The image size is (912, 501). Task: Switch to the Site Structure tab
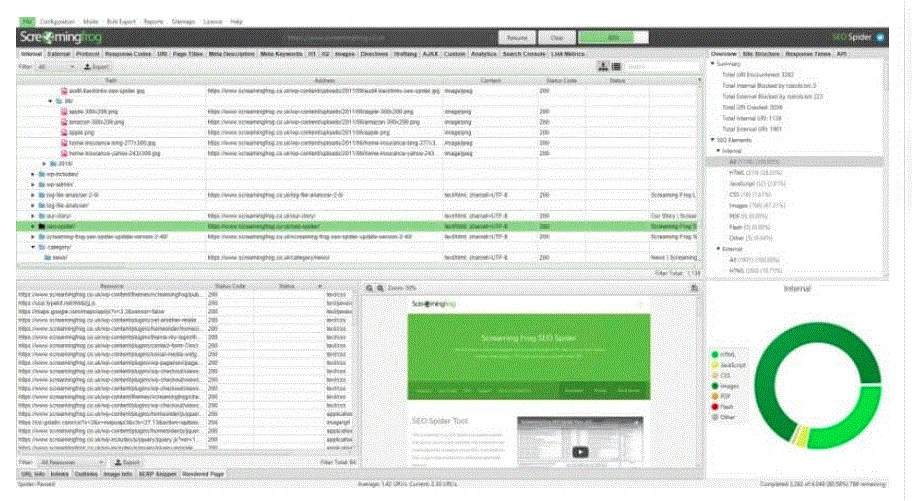(x=761, y=54)
